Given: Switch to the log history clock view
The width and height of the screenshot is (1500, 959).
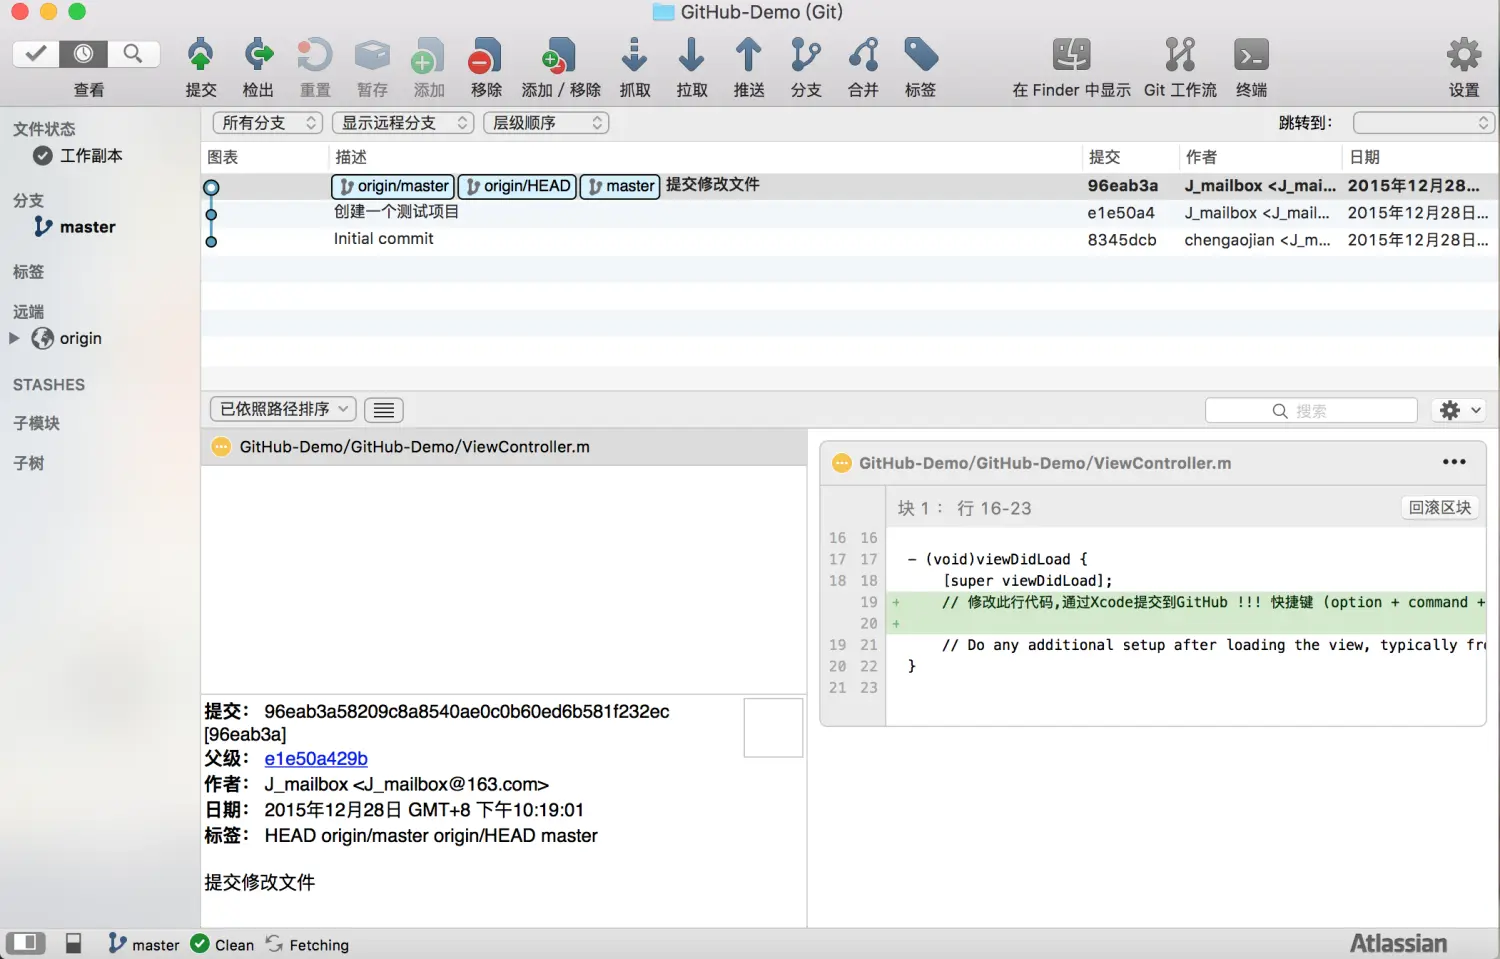Looking at the screenshot, I should 84,53.
